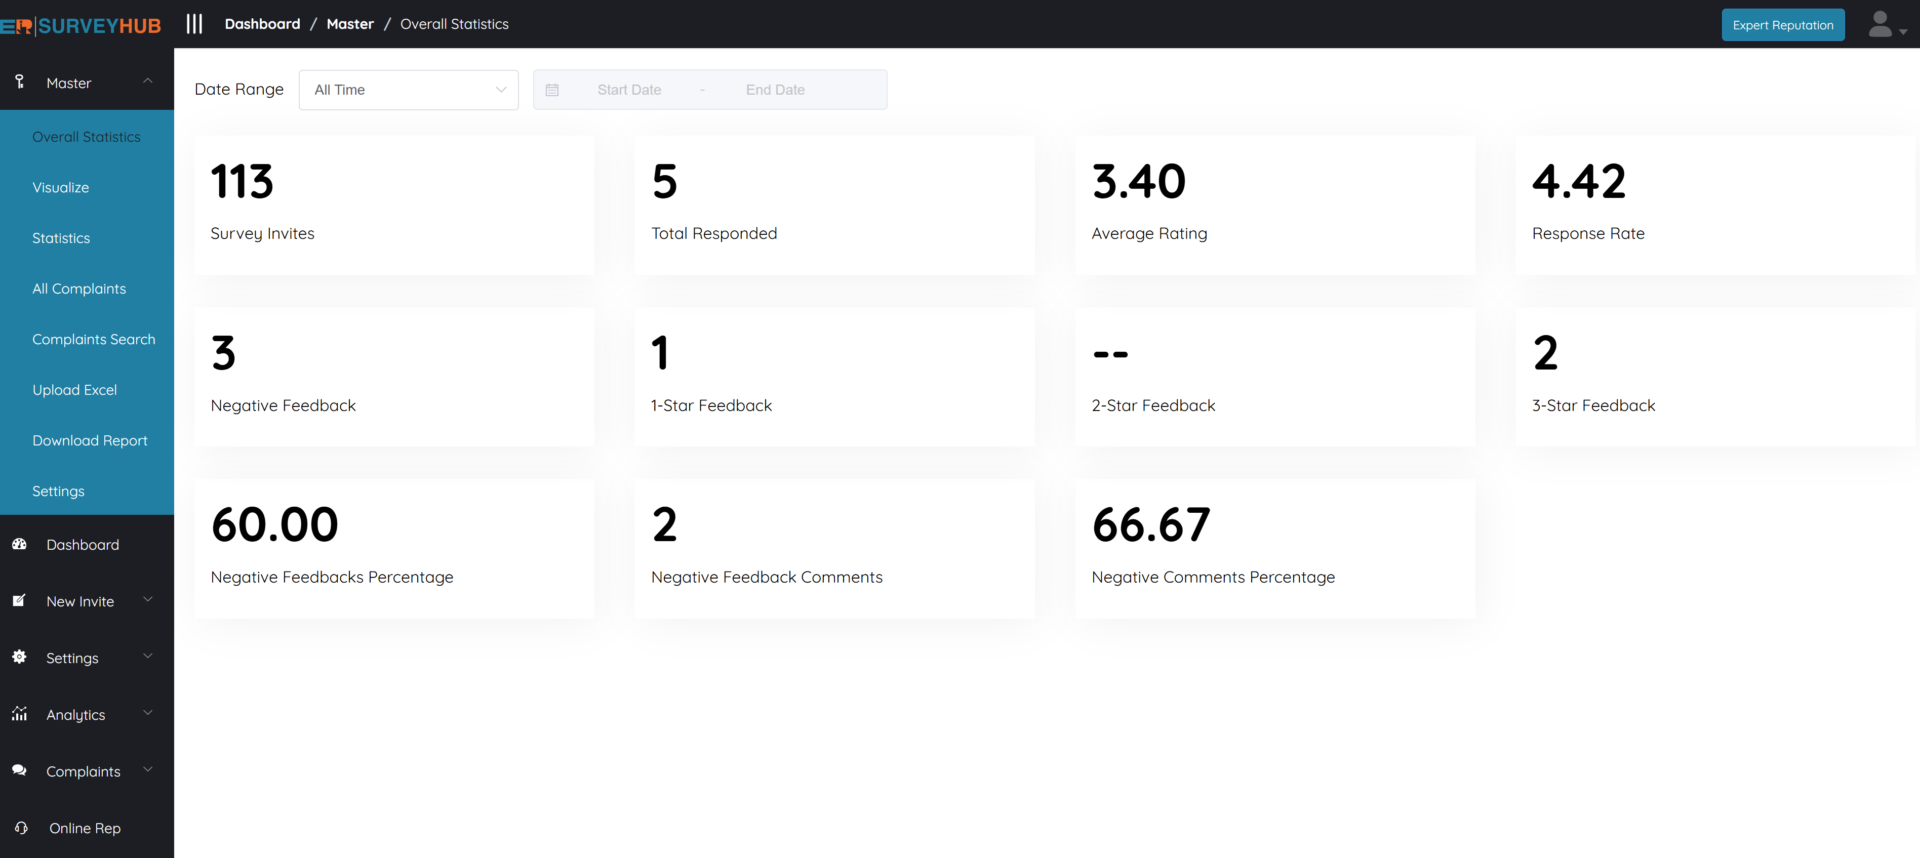
Task: Click the New Invite edit icon
Action: click(20, 601)
